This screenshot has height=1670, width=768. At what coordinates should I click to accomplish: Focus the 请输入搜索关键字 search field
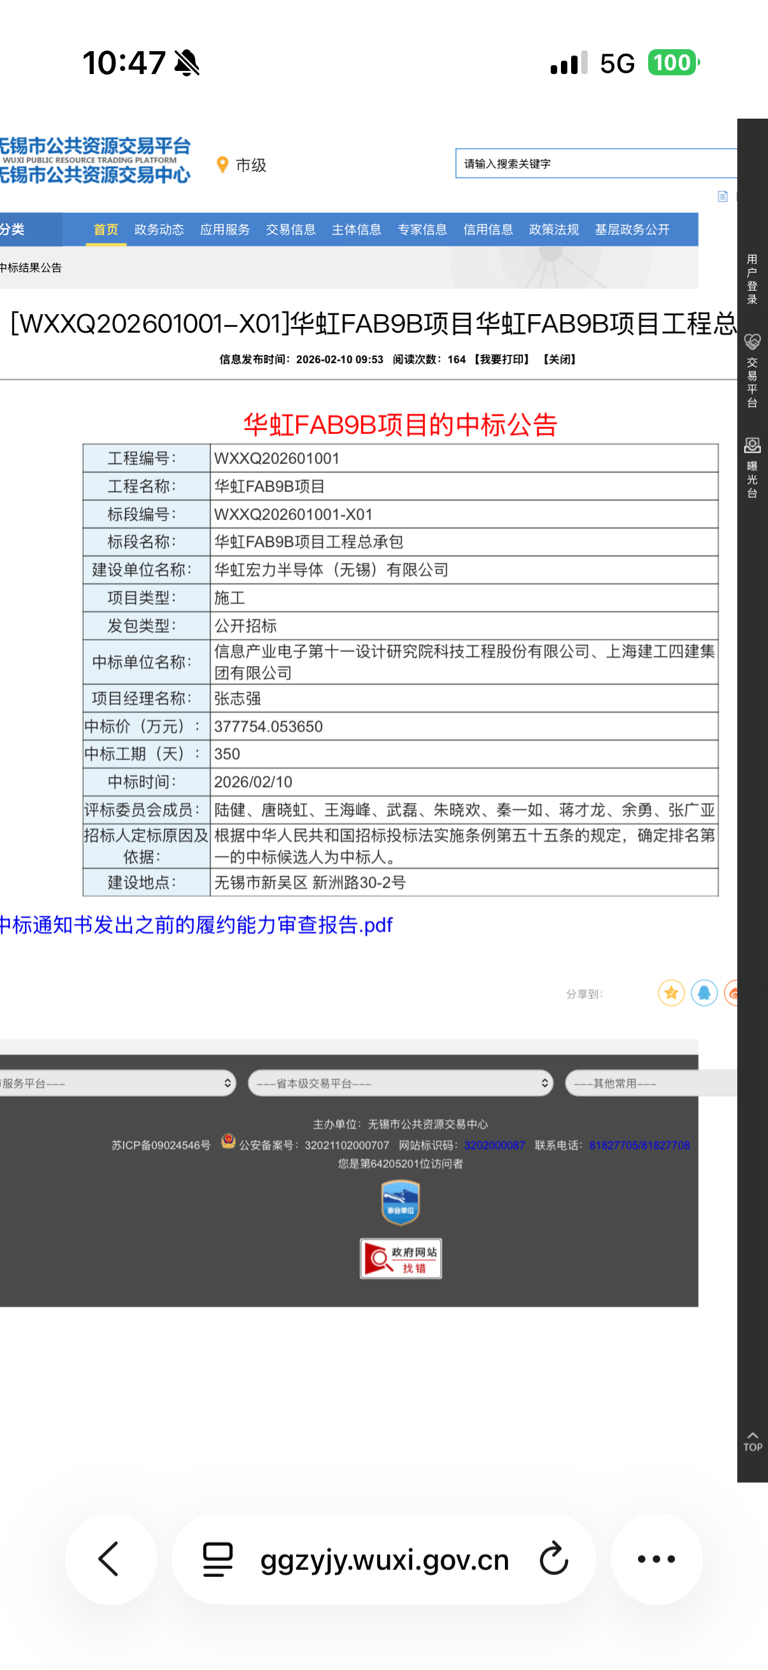(596, 163)
